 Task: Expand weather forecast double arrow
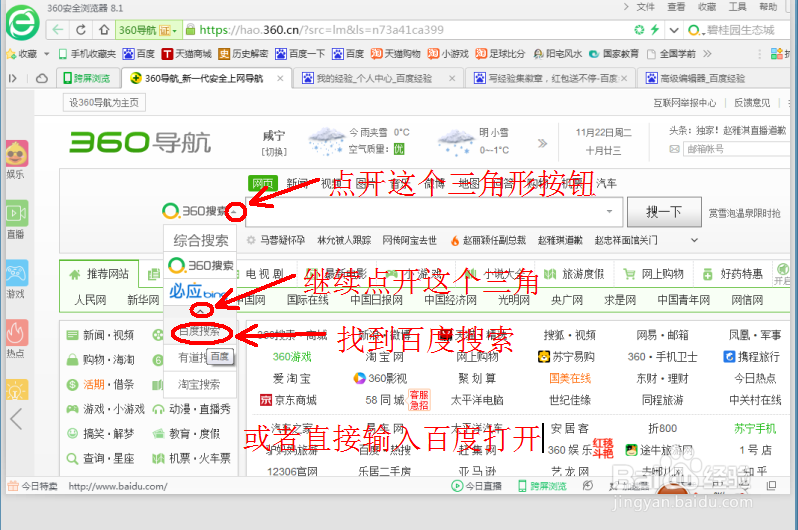pos(543,143)
